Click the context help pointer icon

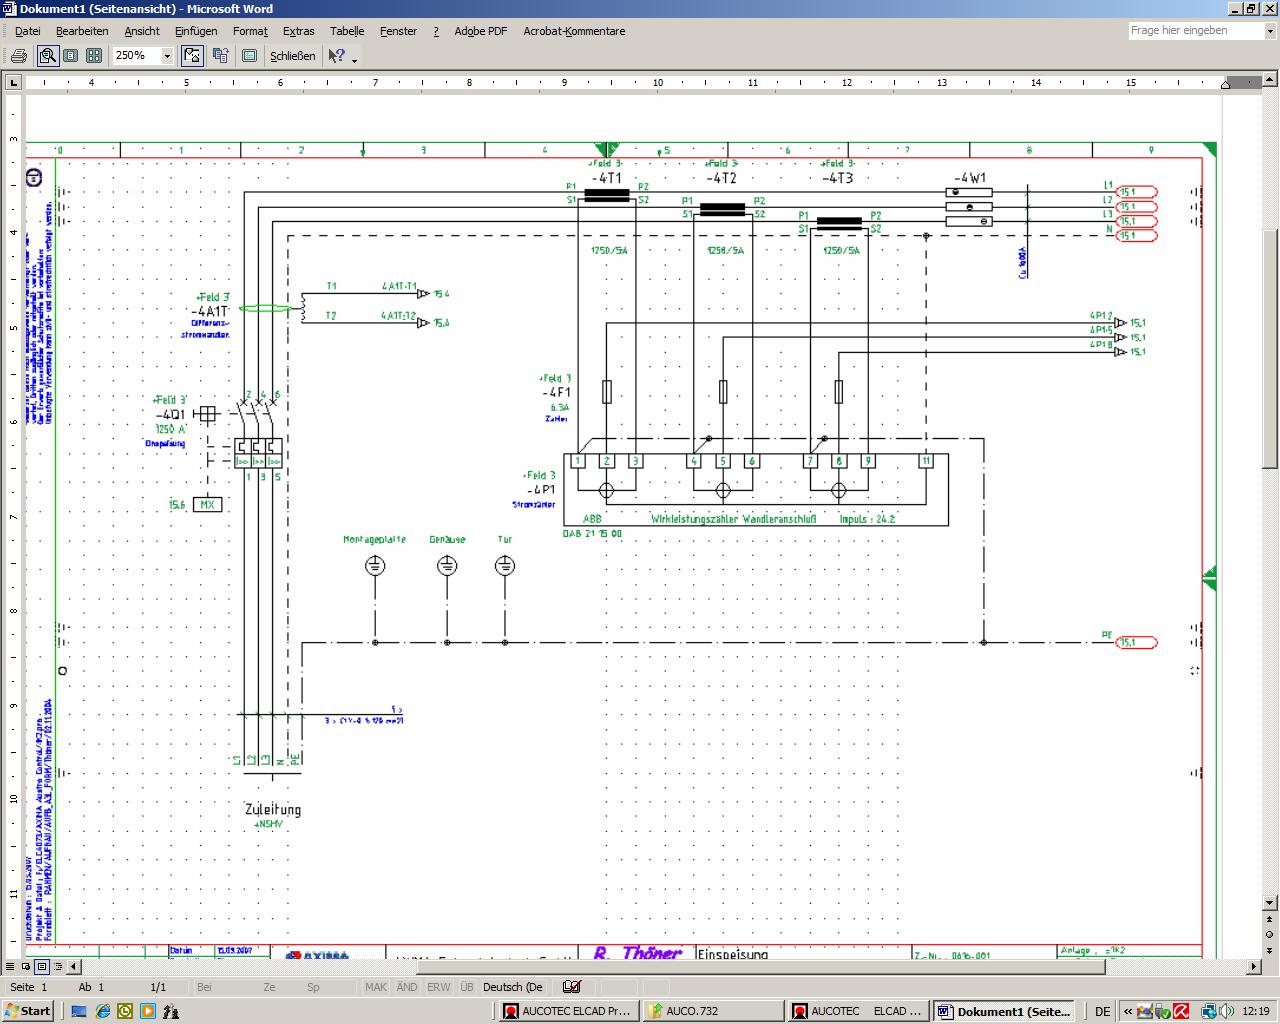click(337, 56)
